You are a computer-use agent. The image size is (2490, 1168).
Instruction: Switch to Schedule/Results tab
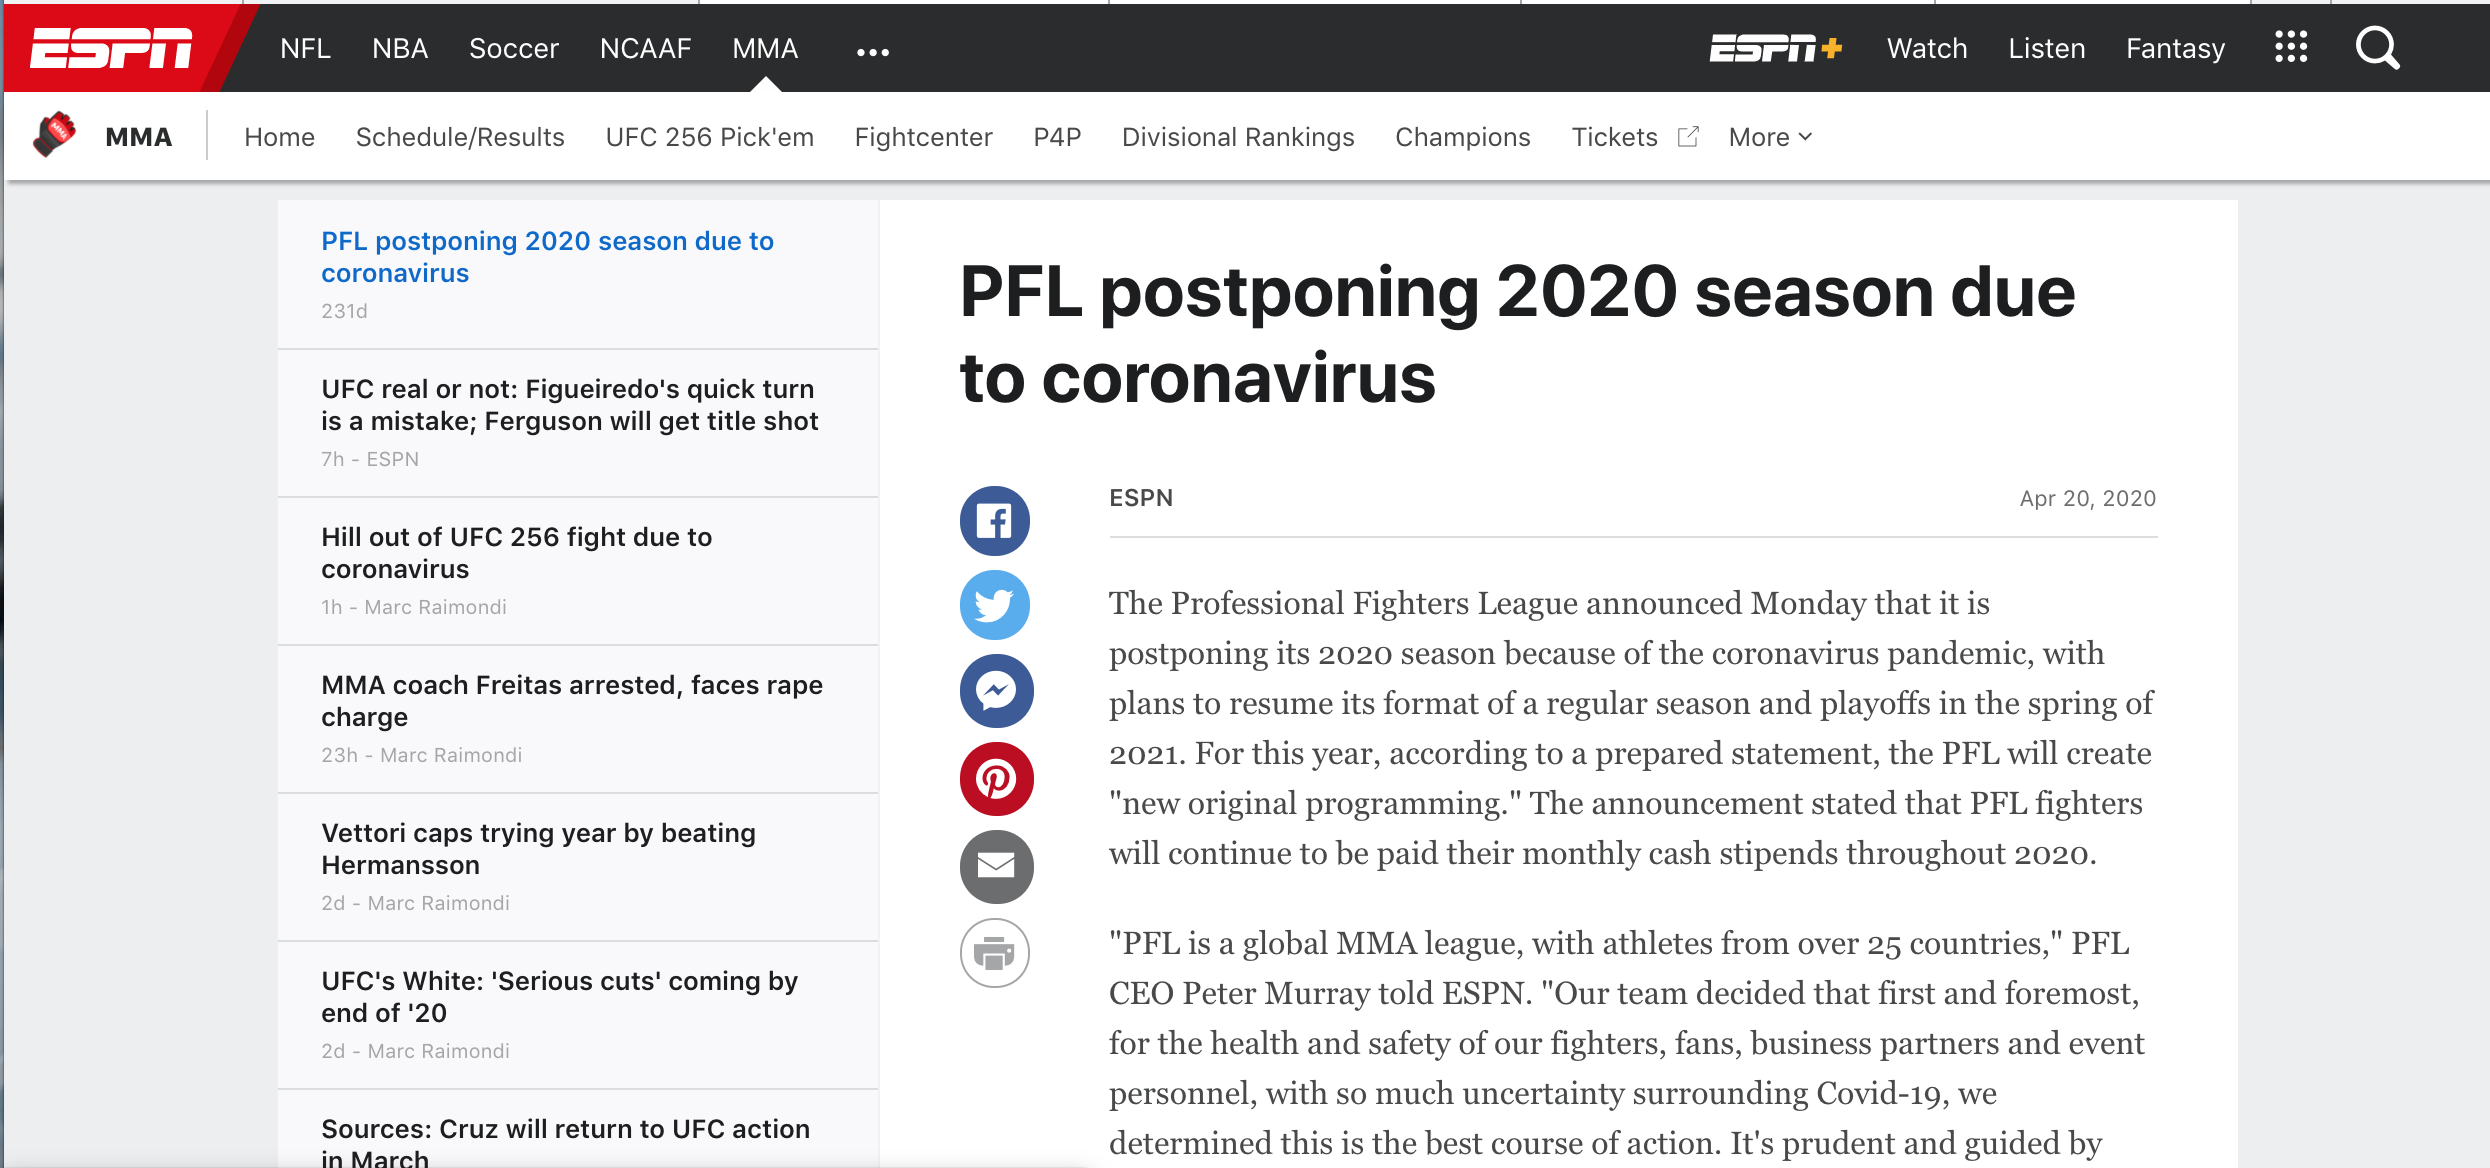click(460, 137)
